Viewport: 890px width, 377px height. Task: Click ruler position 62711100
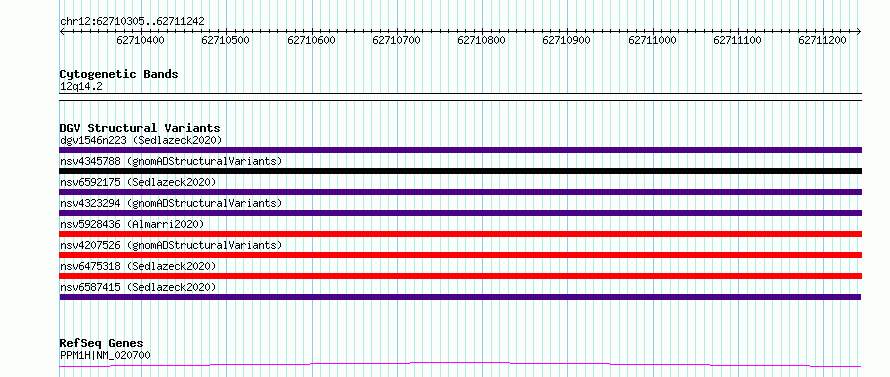point(737,40)
